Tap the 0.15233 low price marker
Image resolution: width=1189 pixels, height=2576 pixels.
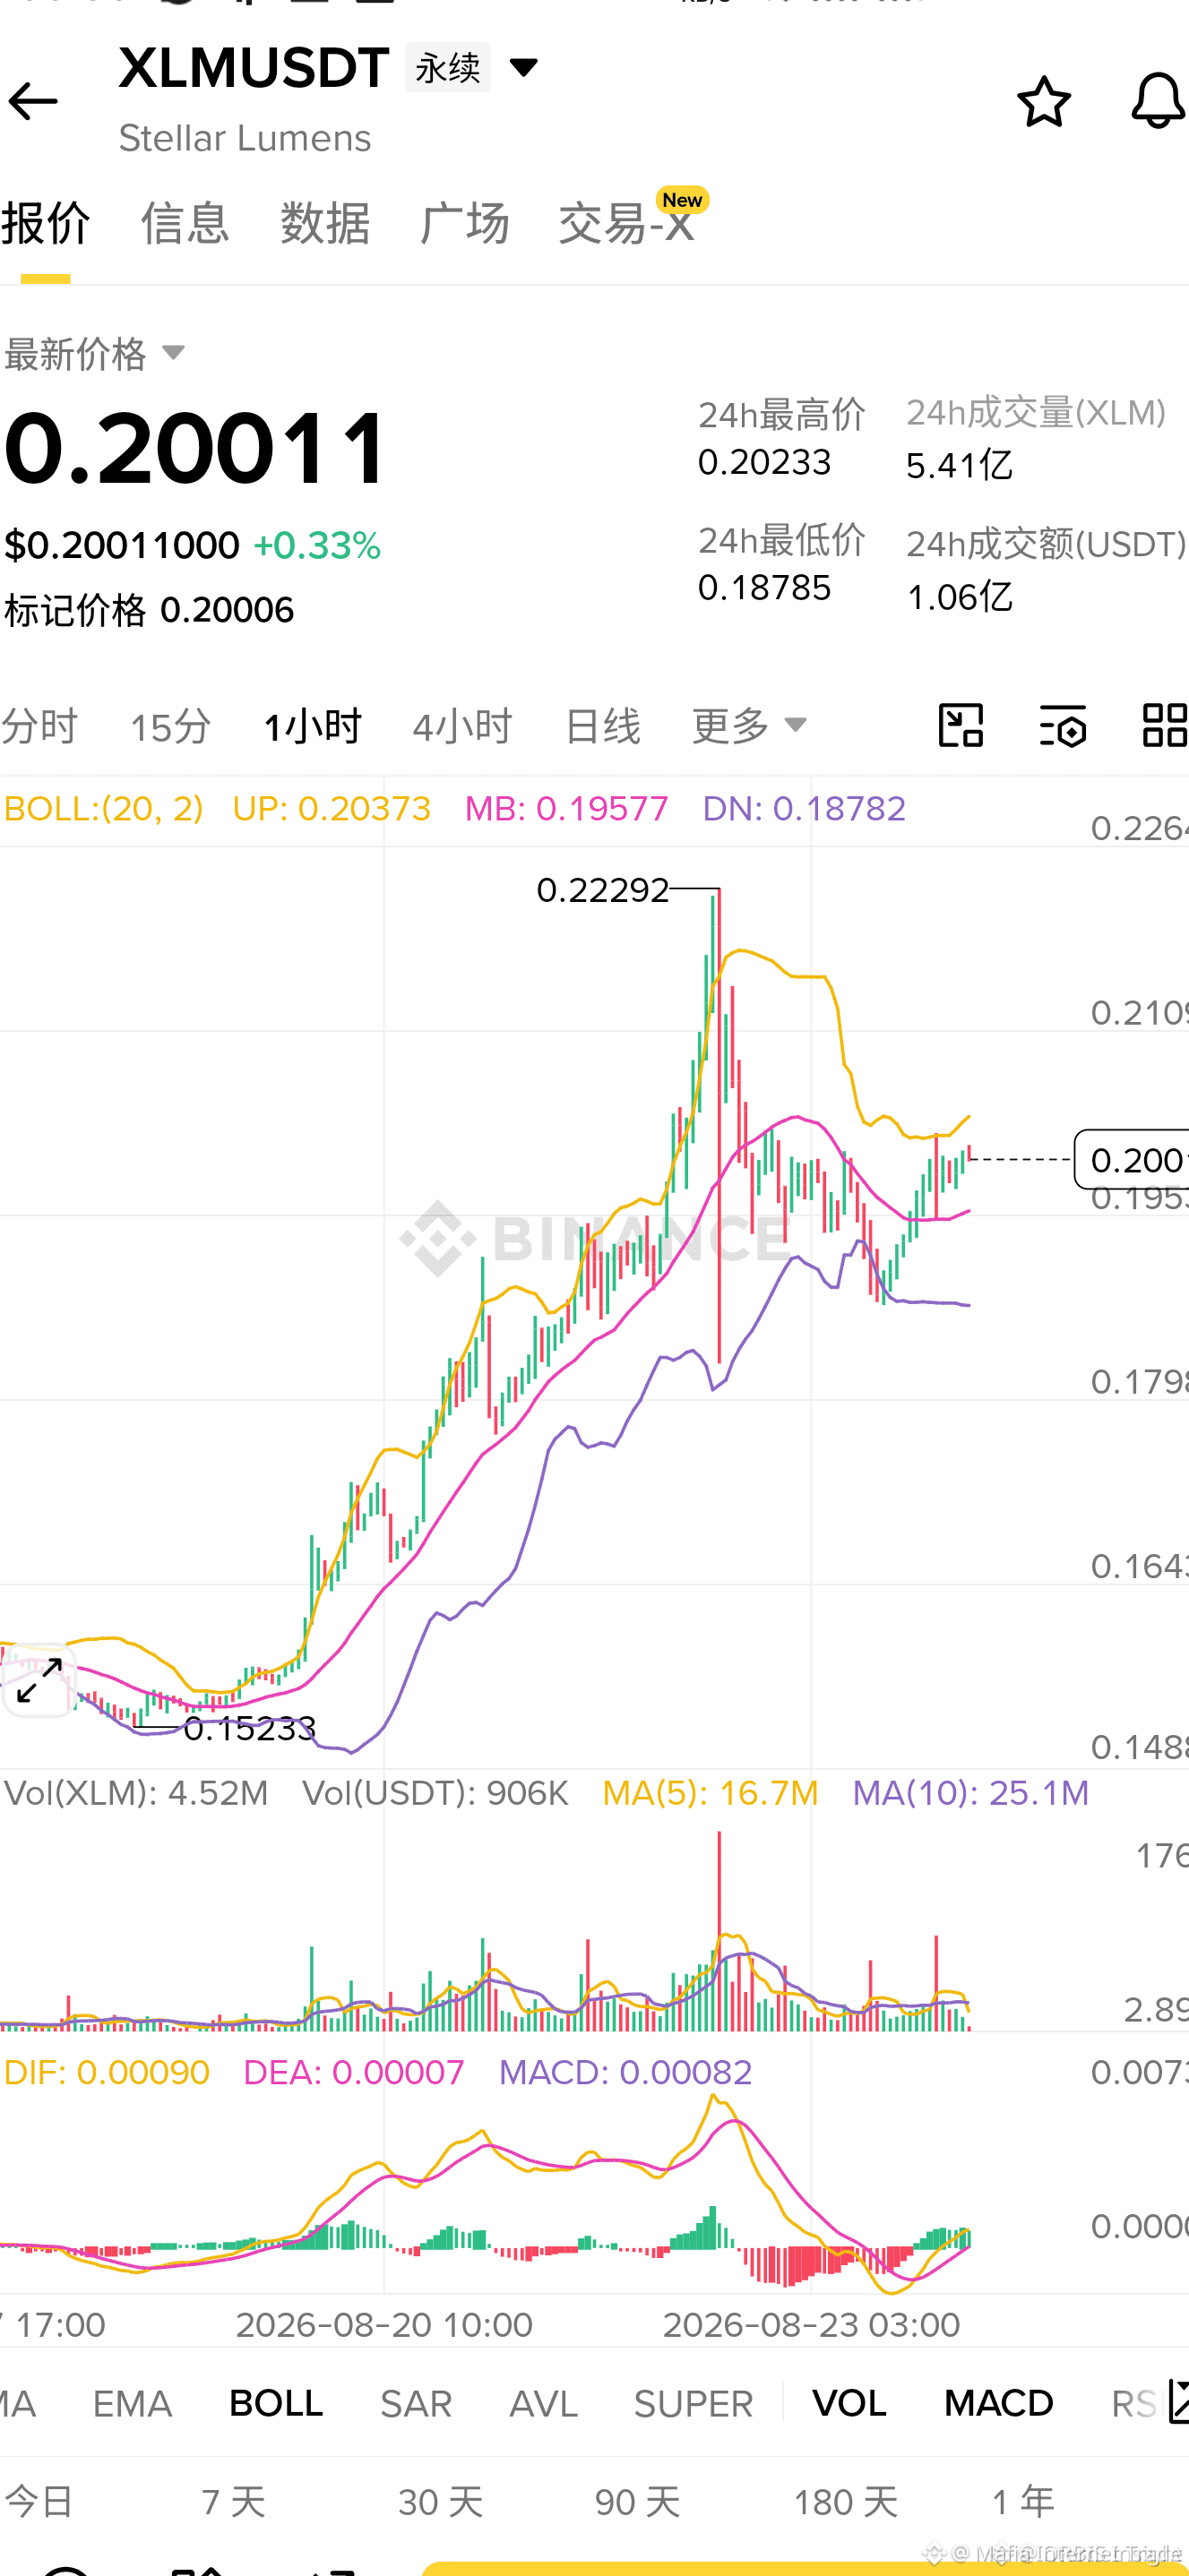(x=249, y=1728)
